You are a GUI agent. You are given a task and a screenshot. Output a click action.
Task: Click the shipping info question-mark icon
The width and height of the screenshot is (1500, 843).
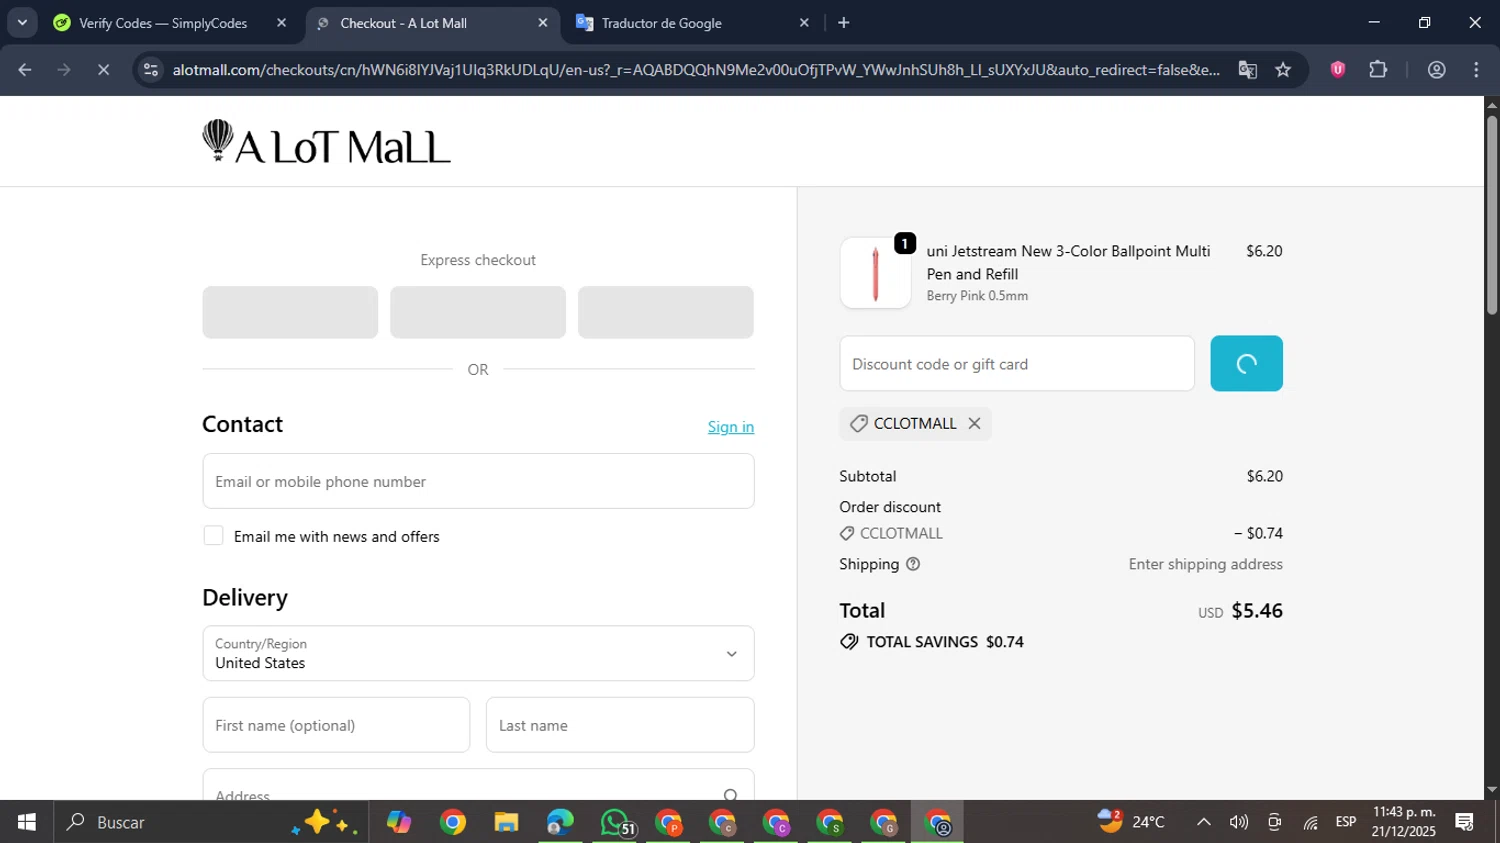[x=913, y=564]
